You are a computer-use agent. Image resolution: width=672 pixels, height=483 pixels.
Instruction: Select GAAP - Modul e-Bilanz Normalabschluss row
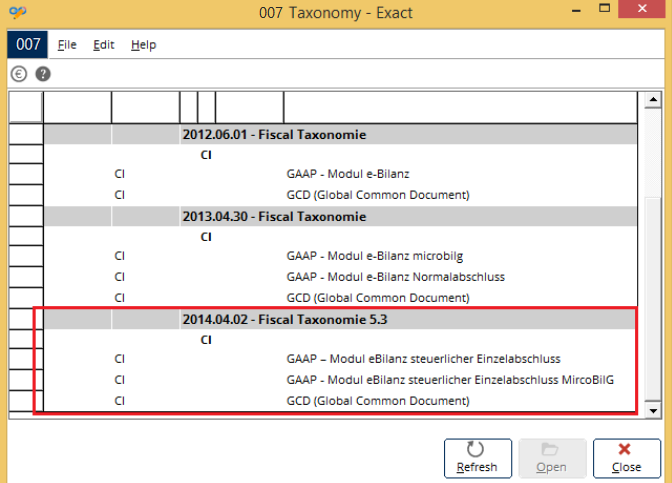click(340, 277)
